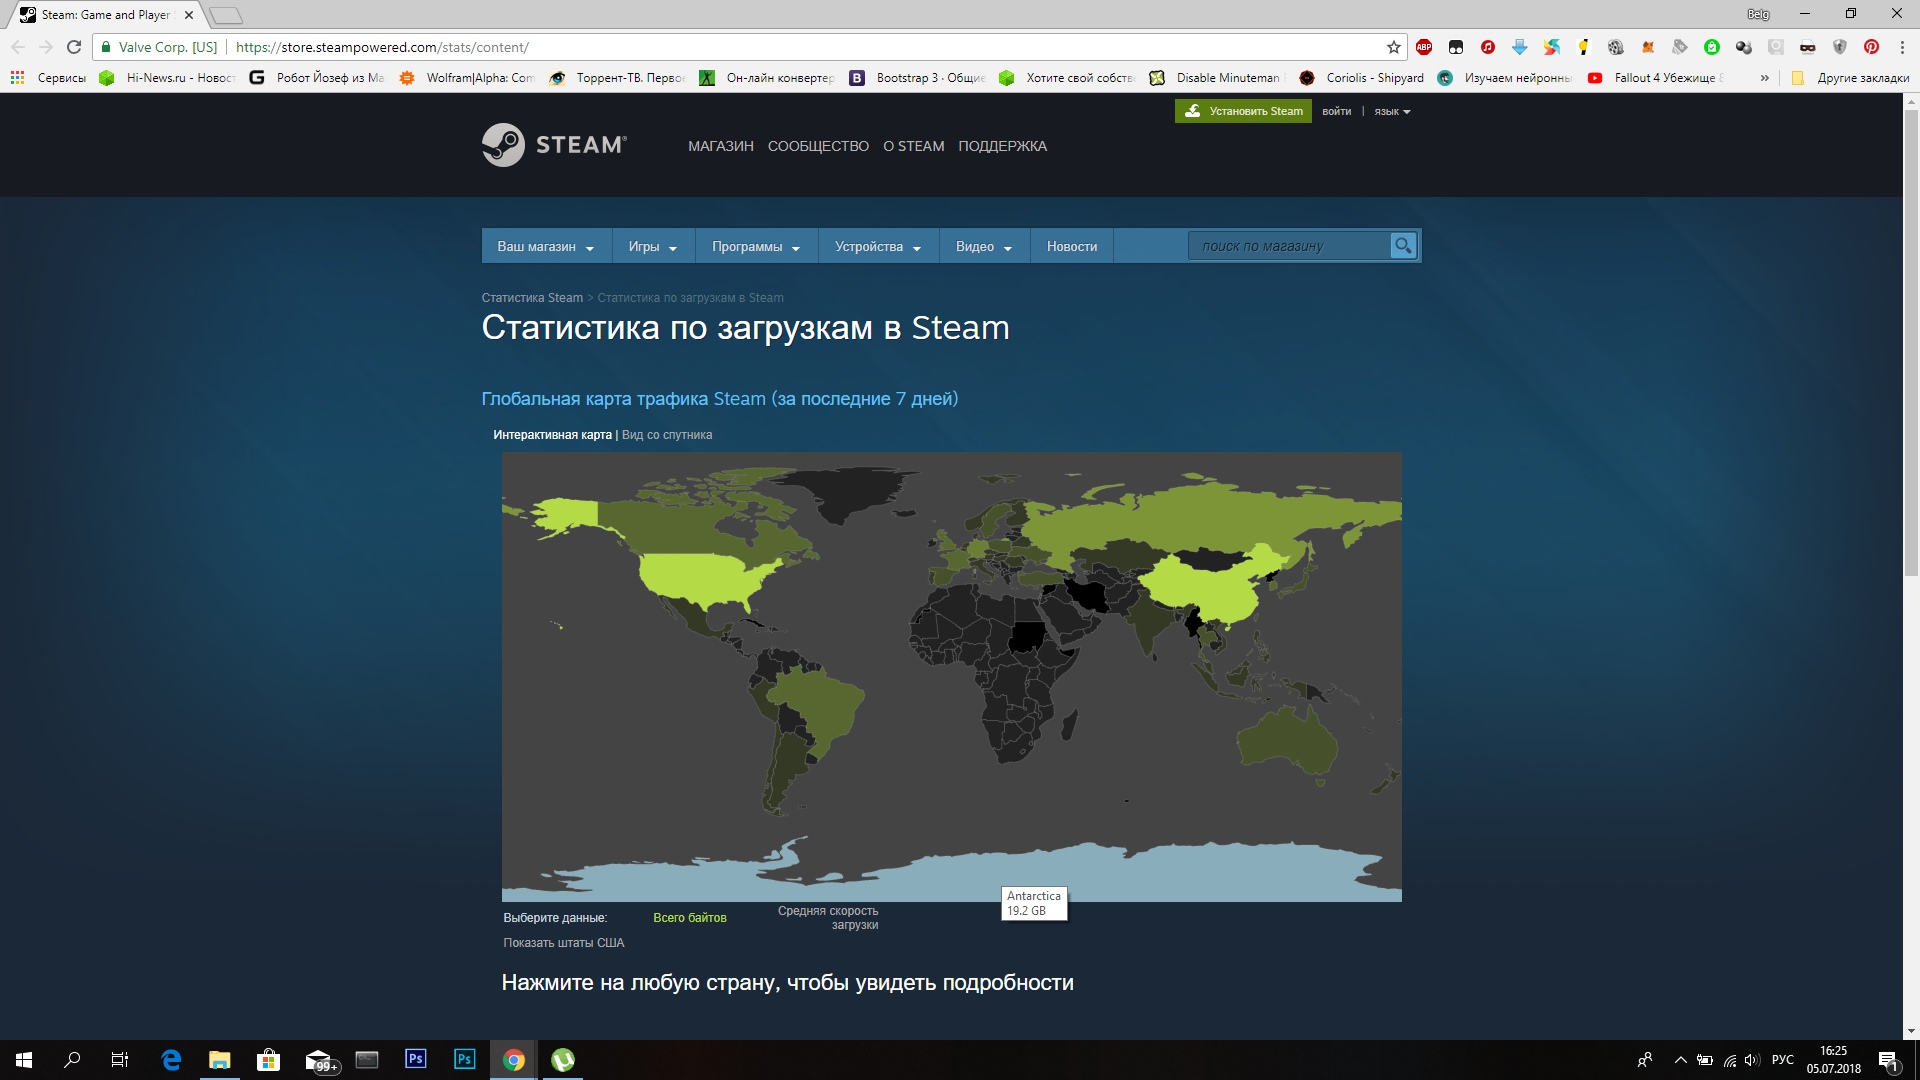Screen dimensions: 1920x1080
Task: Open 'Fallout 4 Убежище' YouTube bookmark
Action: click(1656, 78)
